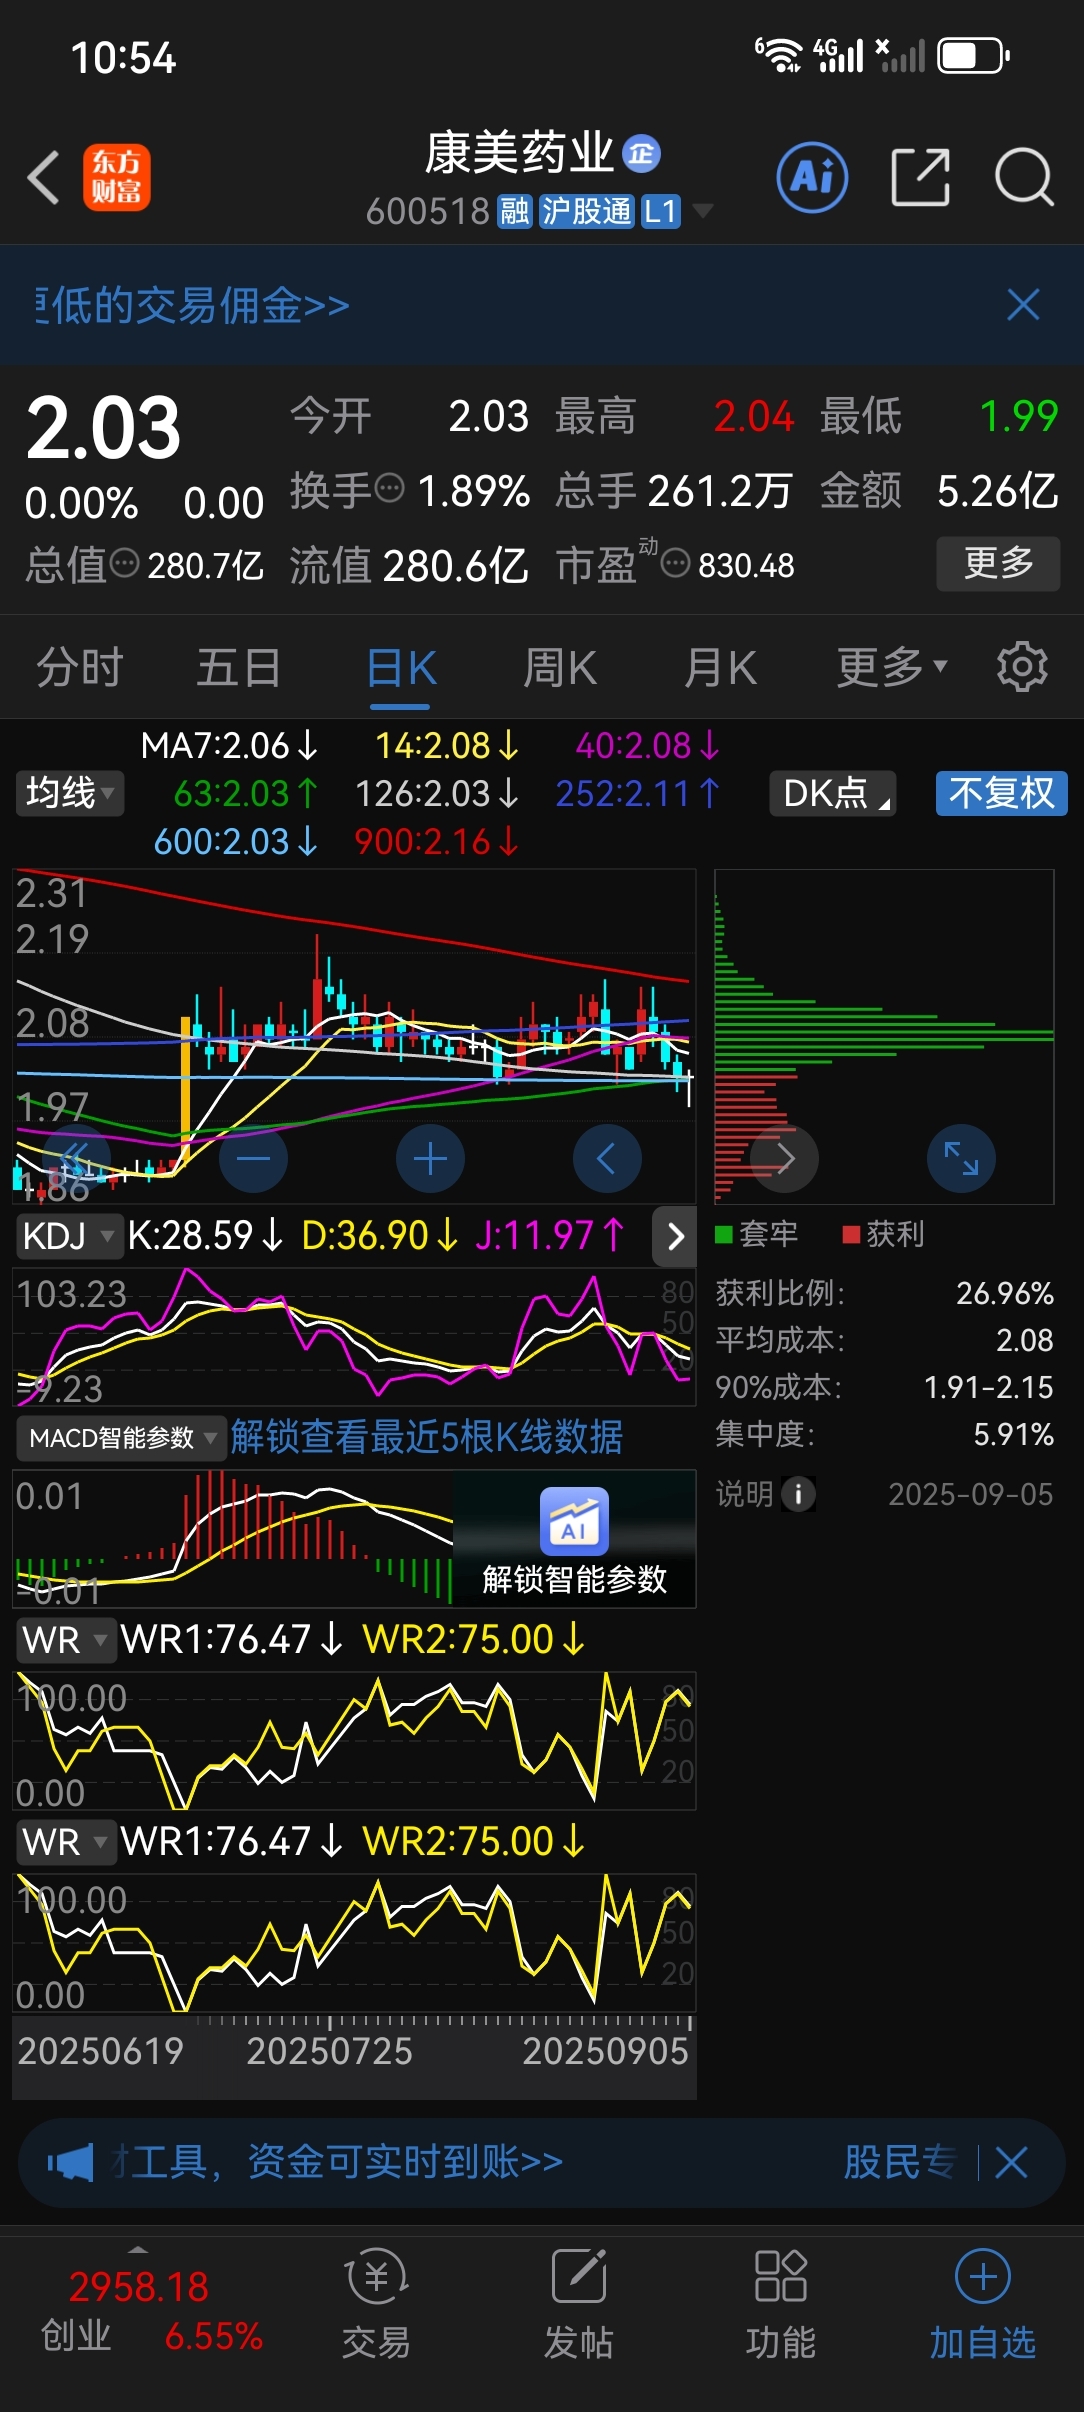Tap the red 获利 legend swatch
1084x2412 pixels.
852,1234
